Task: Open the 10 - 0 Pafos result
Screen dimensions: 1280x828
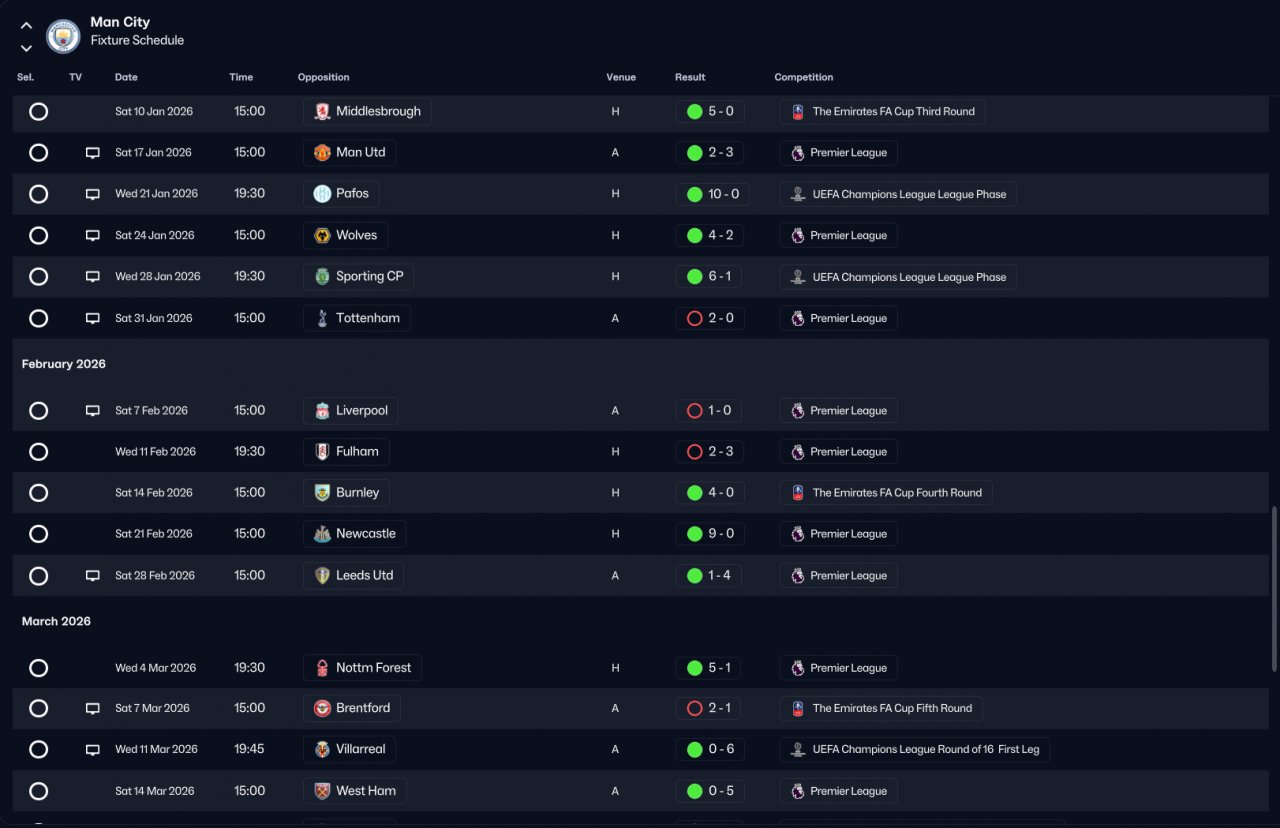Action: (712, 194)
